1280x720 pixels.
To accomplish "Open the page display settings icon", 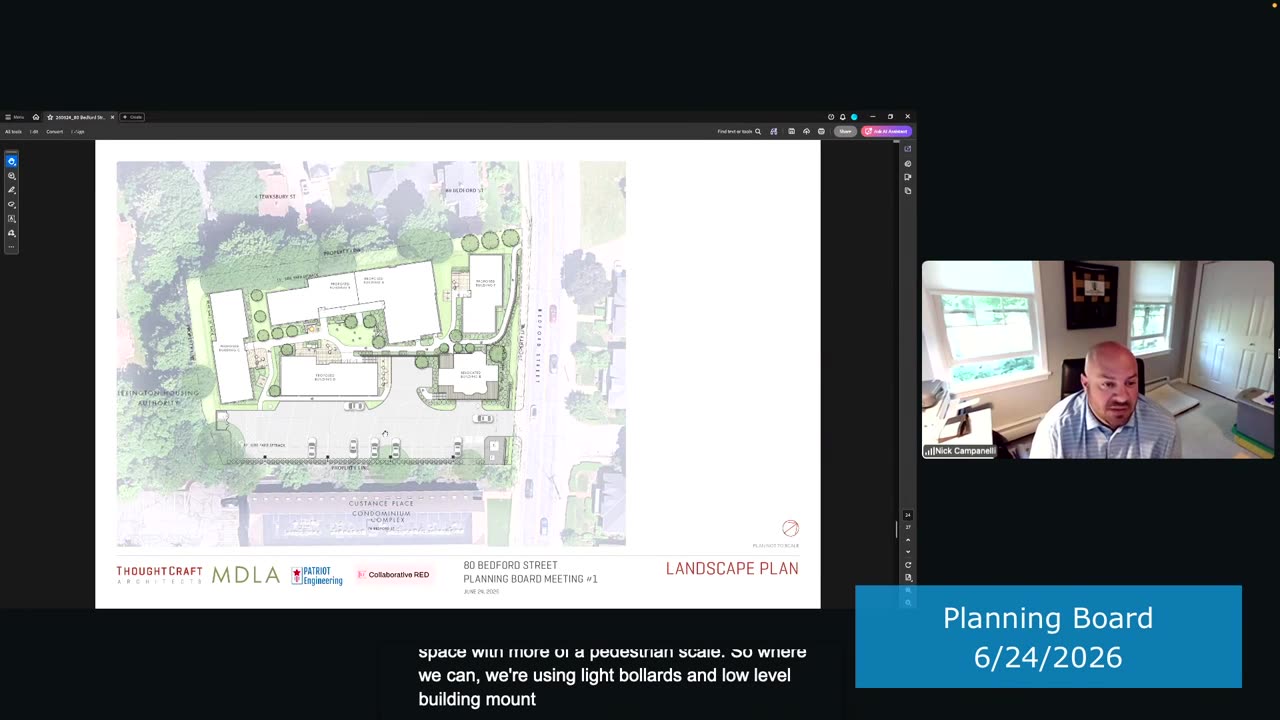I will pos(908,578).
